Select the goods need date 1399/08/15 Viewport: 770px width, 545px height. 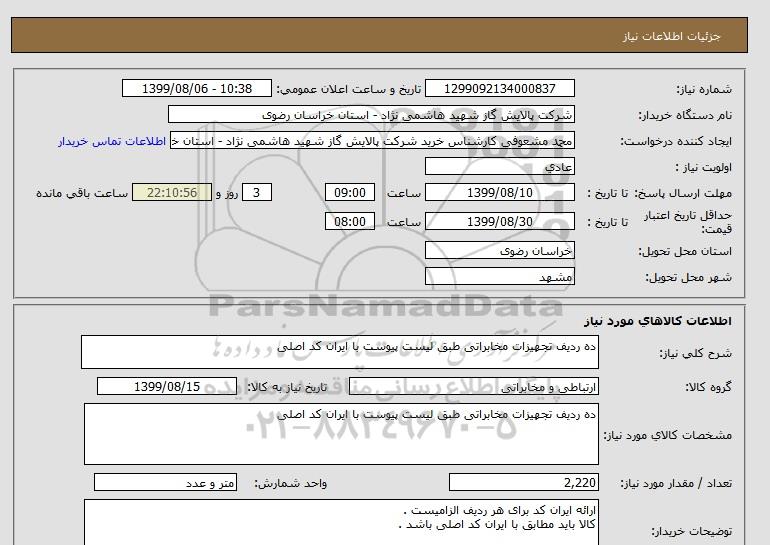[167, 387]
